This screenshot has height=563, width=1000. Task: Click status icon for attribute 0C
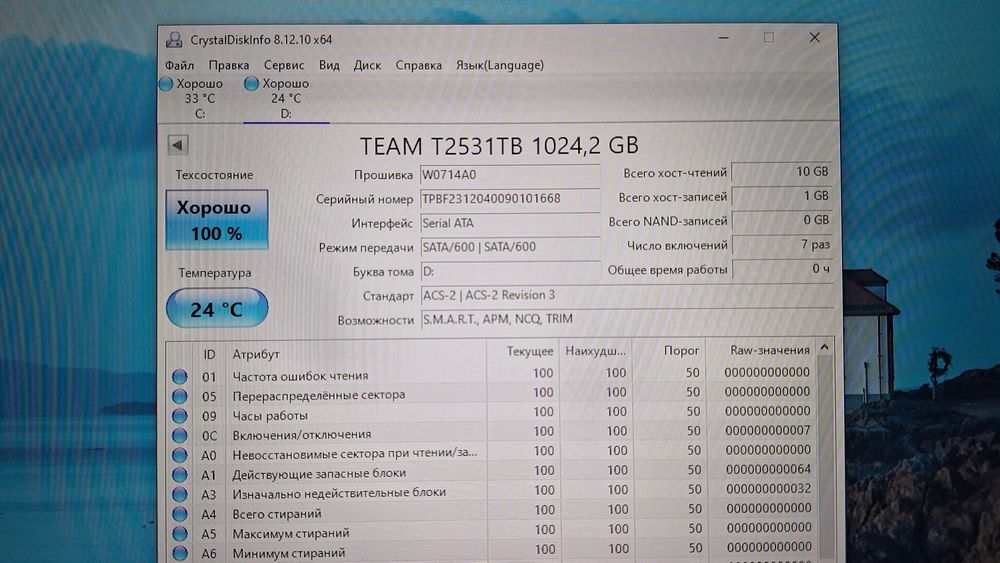coord(180,435)
